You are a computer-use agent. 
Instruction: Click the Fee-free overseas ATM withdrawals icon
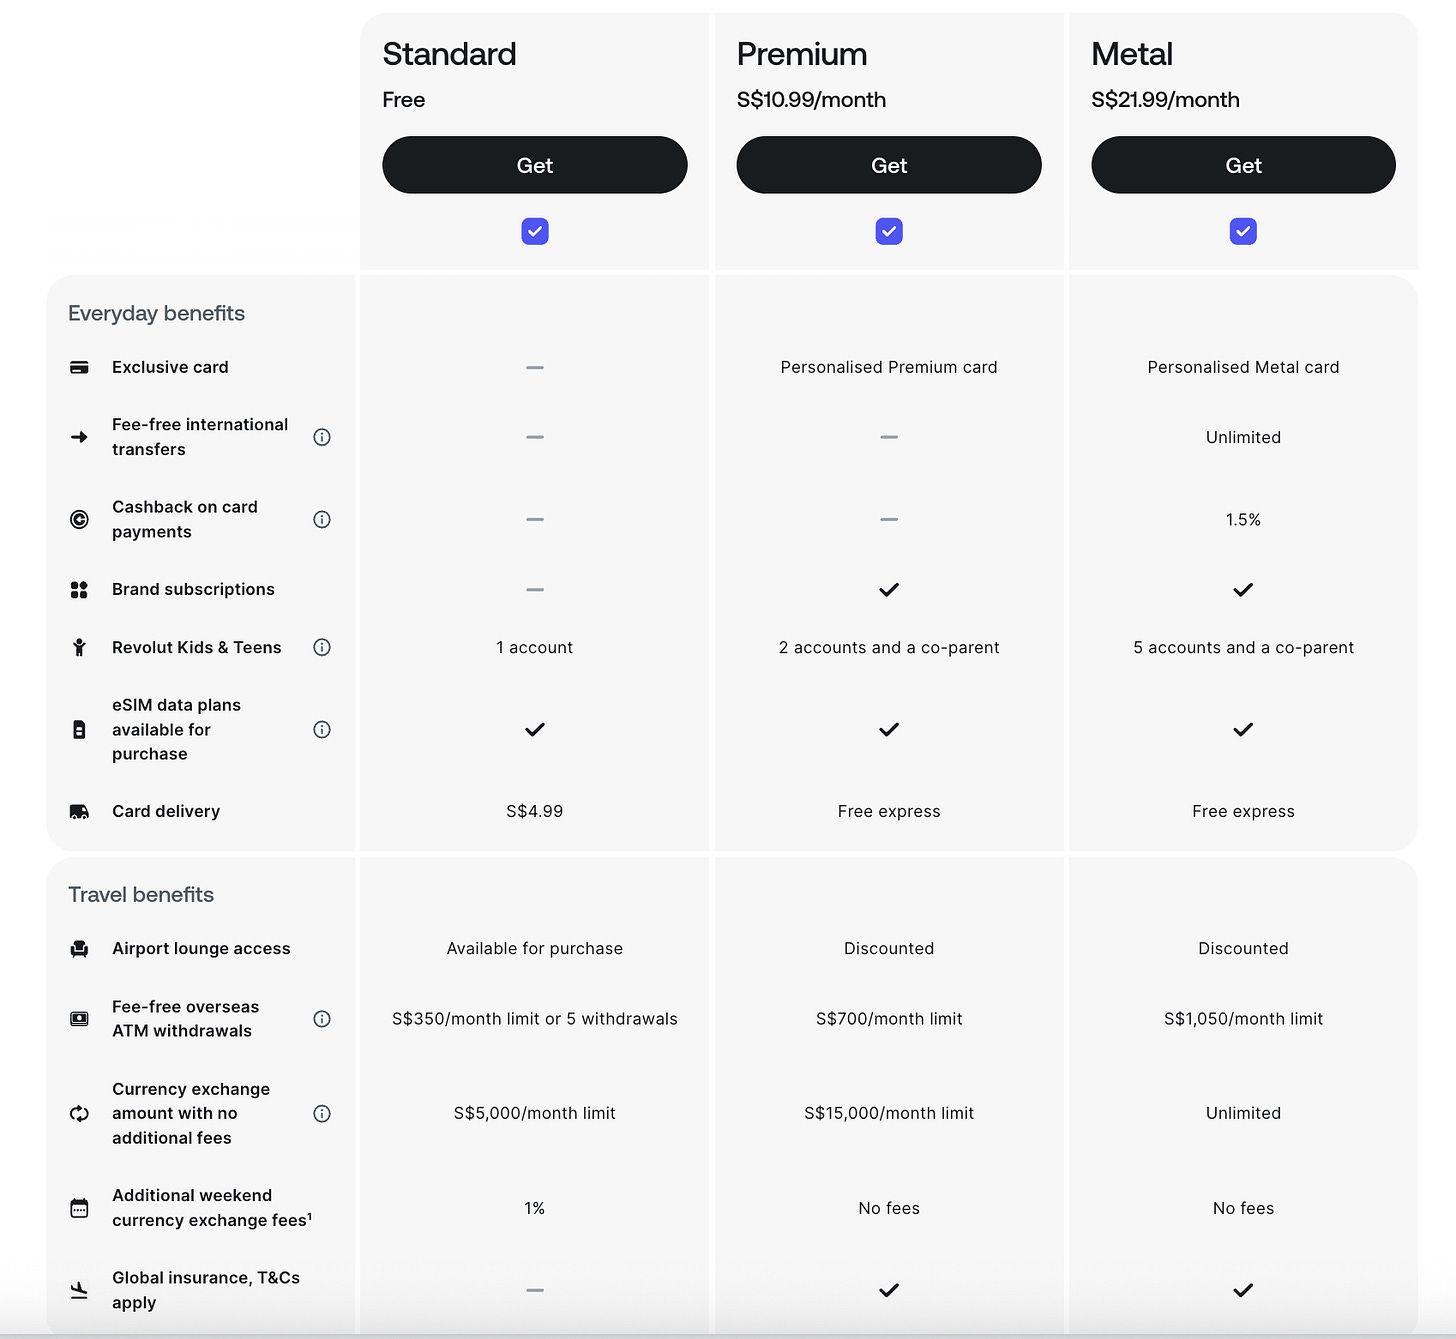tap(79, 1018)
